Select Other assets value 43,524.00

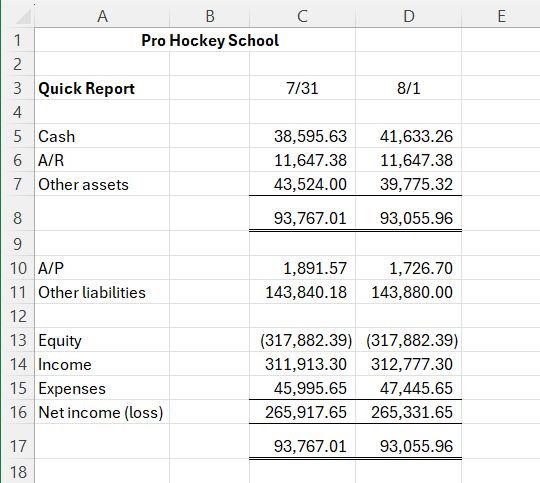point(302,184)
